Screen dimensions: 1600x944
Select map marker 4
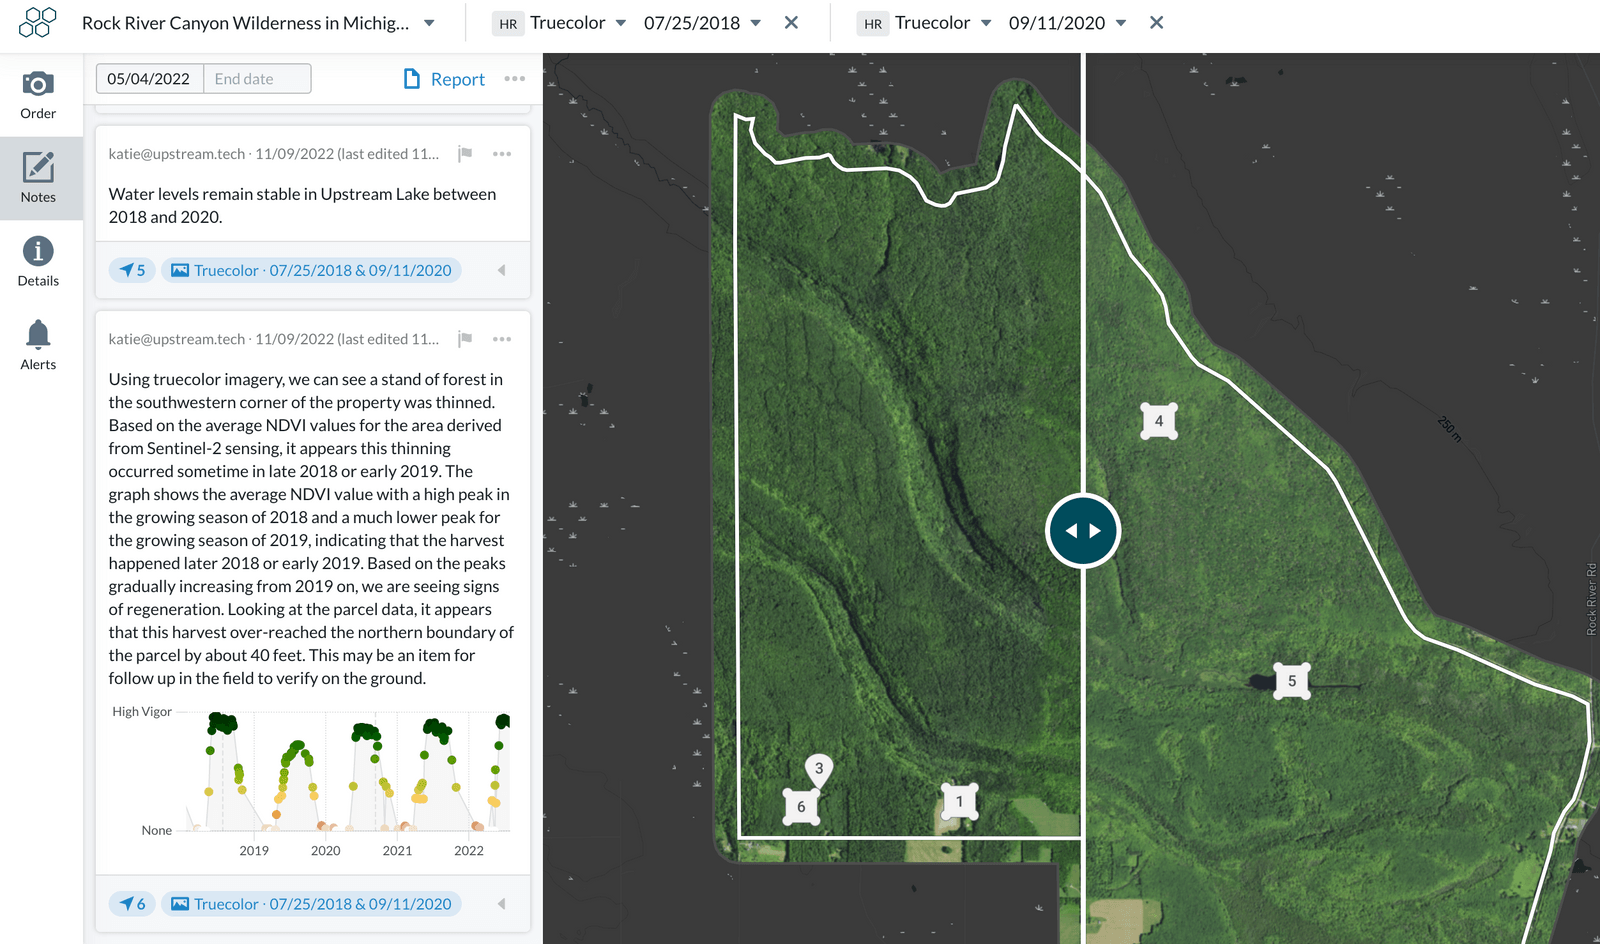(x=1159, y=421)
